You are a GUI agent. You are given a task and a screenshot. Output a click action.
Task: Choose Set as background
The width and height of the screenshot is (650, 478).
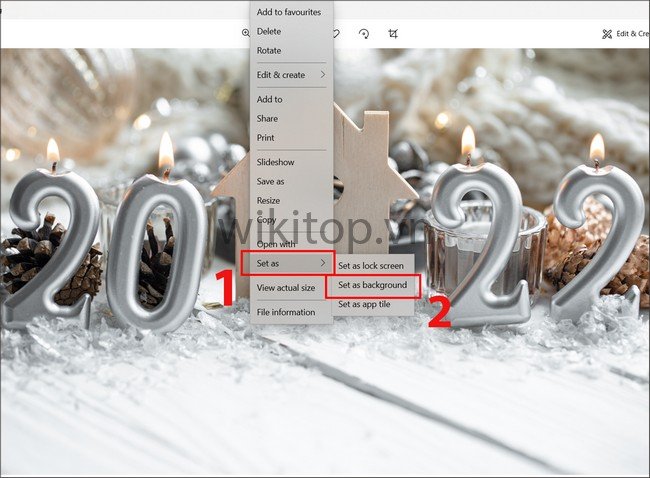pyautogui.click(x=372, y=285)
